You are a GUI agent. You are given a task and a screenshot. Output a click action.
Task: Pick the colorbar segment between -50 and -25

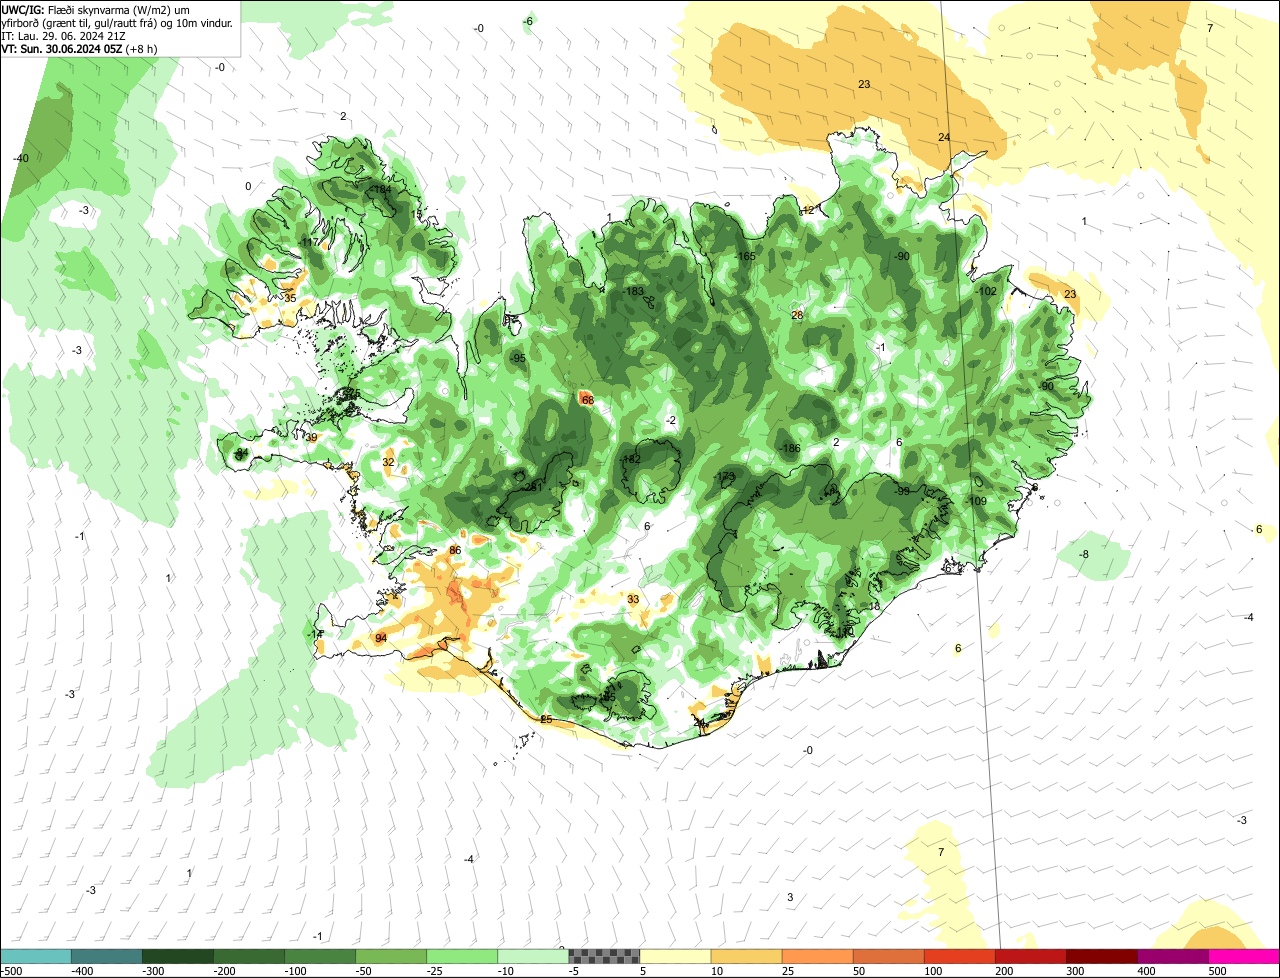tap(391, 956)
